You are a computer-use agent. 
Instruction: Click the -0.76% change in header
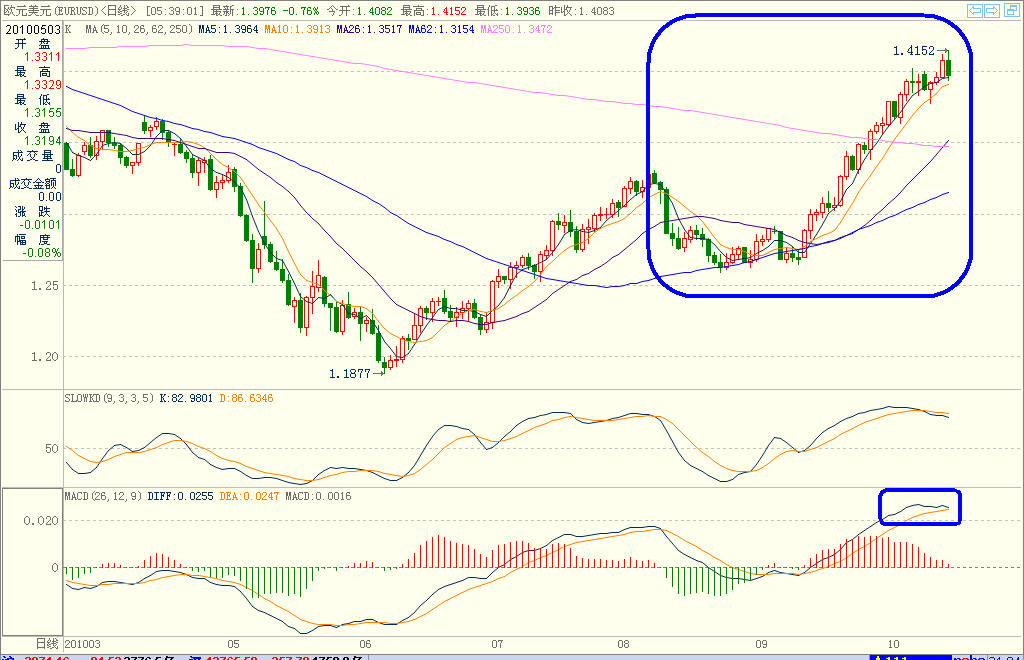301,11
